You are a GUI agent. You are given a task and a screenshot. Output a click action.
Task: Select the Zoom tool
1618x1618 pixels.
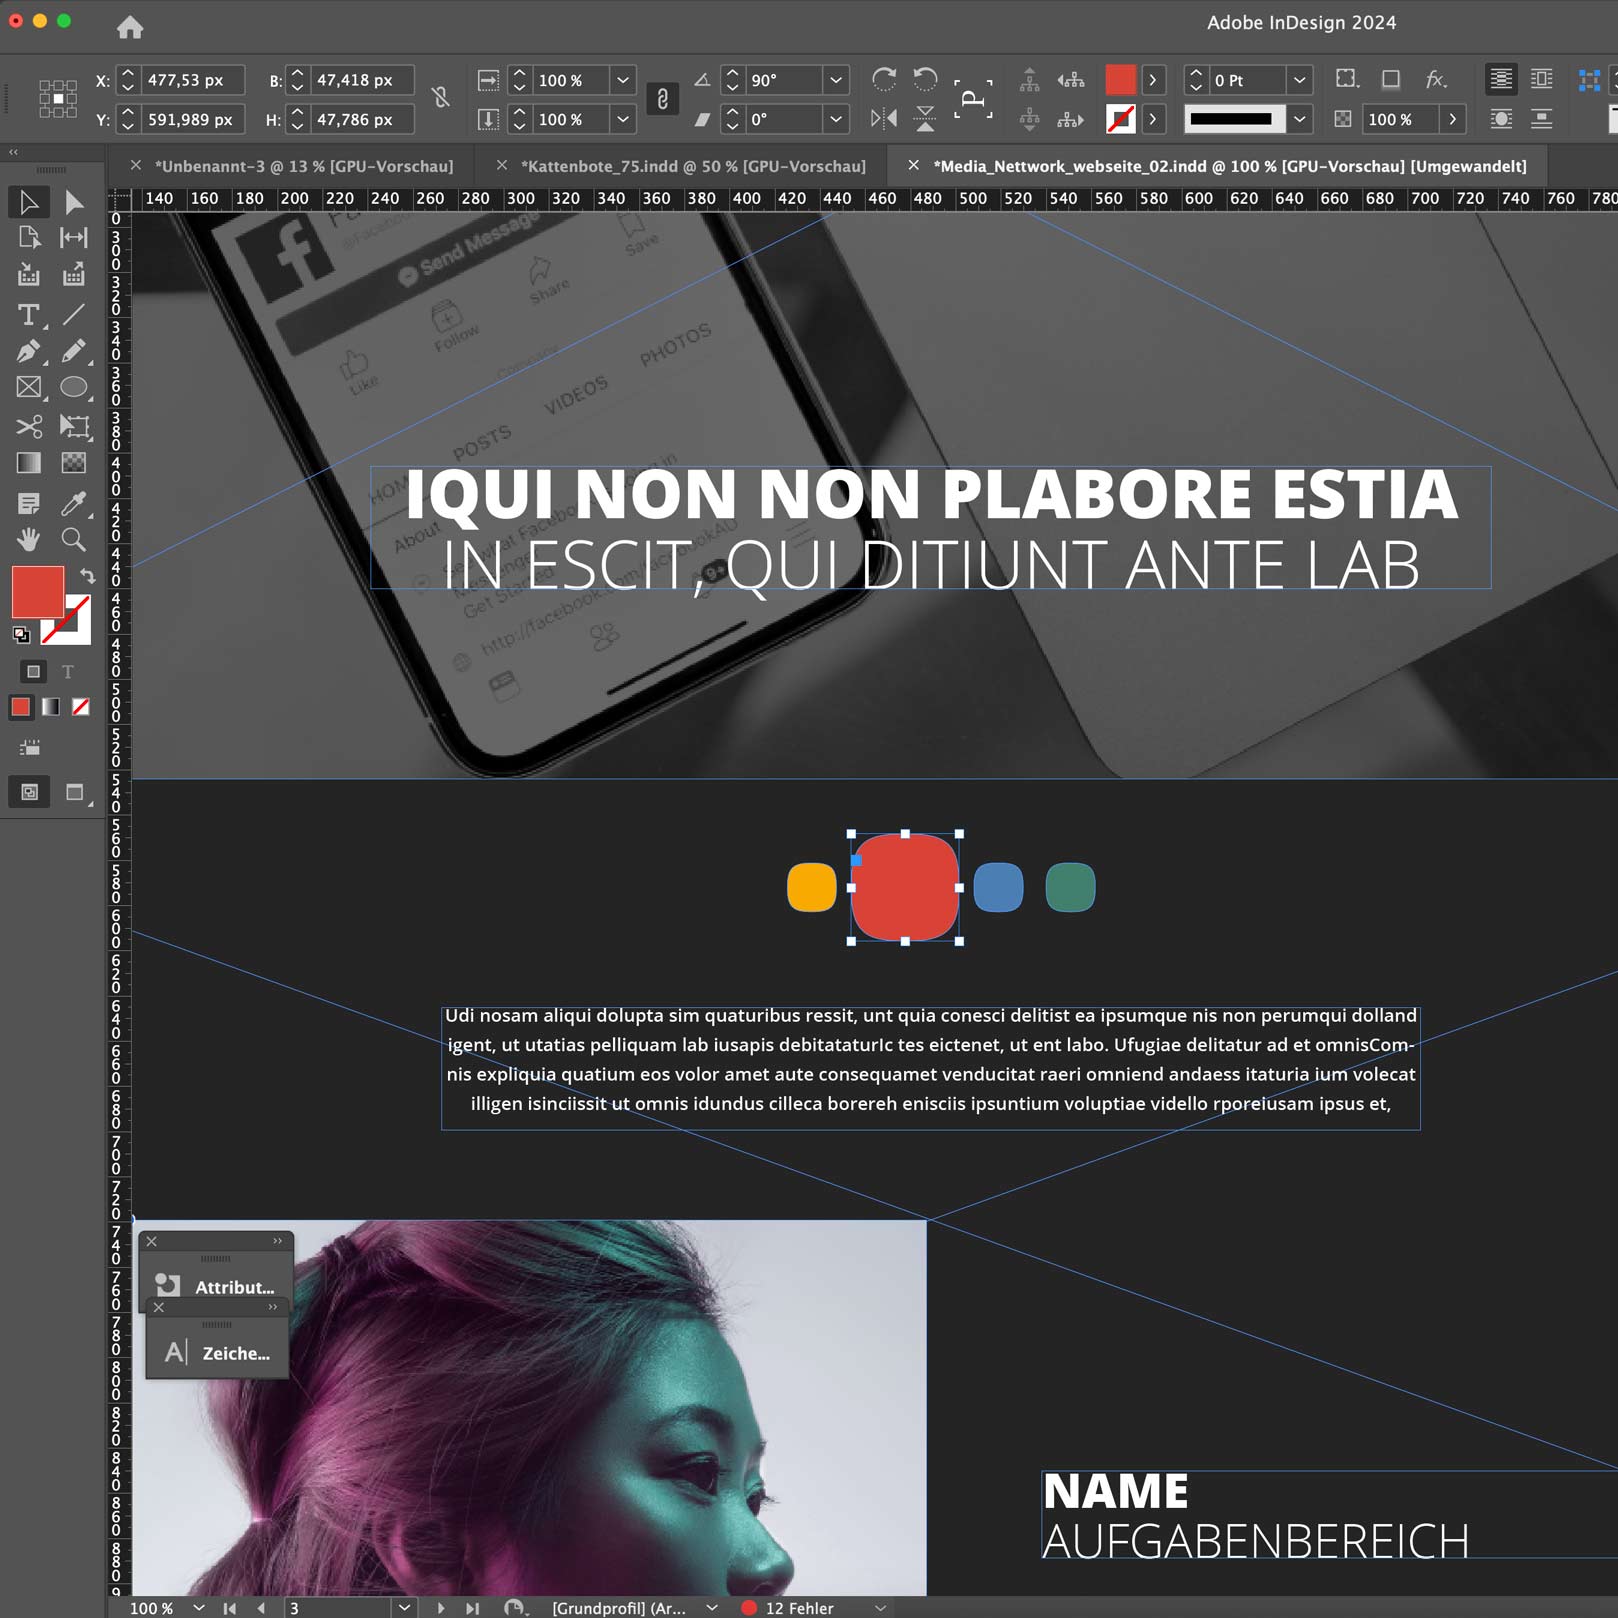[73, 540]
